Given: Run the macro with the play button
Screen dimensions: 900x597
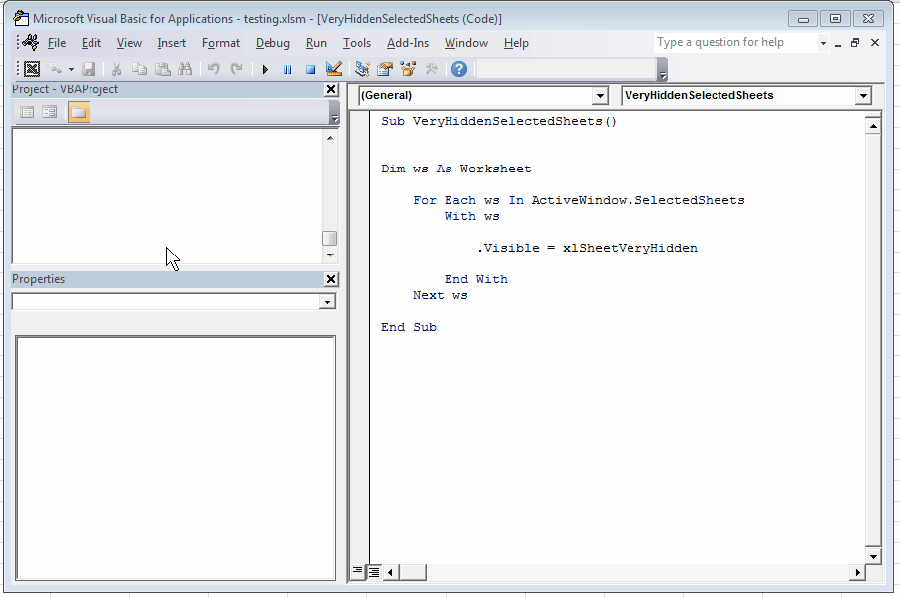Looking at the screenshot, I should (x=265, y=69).
